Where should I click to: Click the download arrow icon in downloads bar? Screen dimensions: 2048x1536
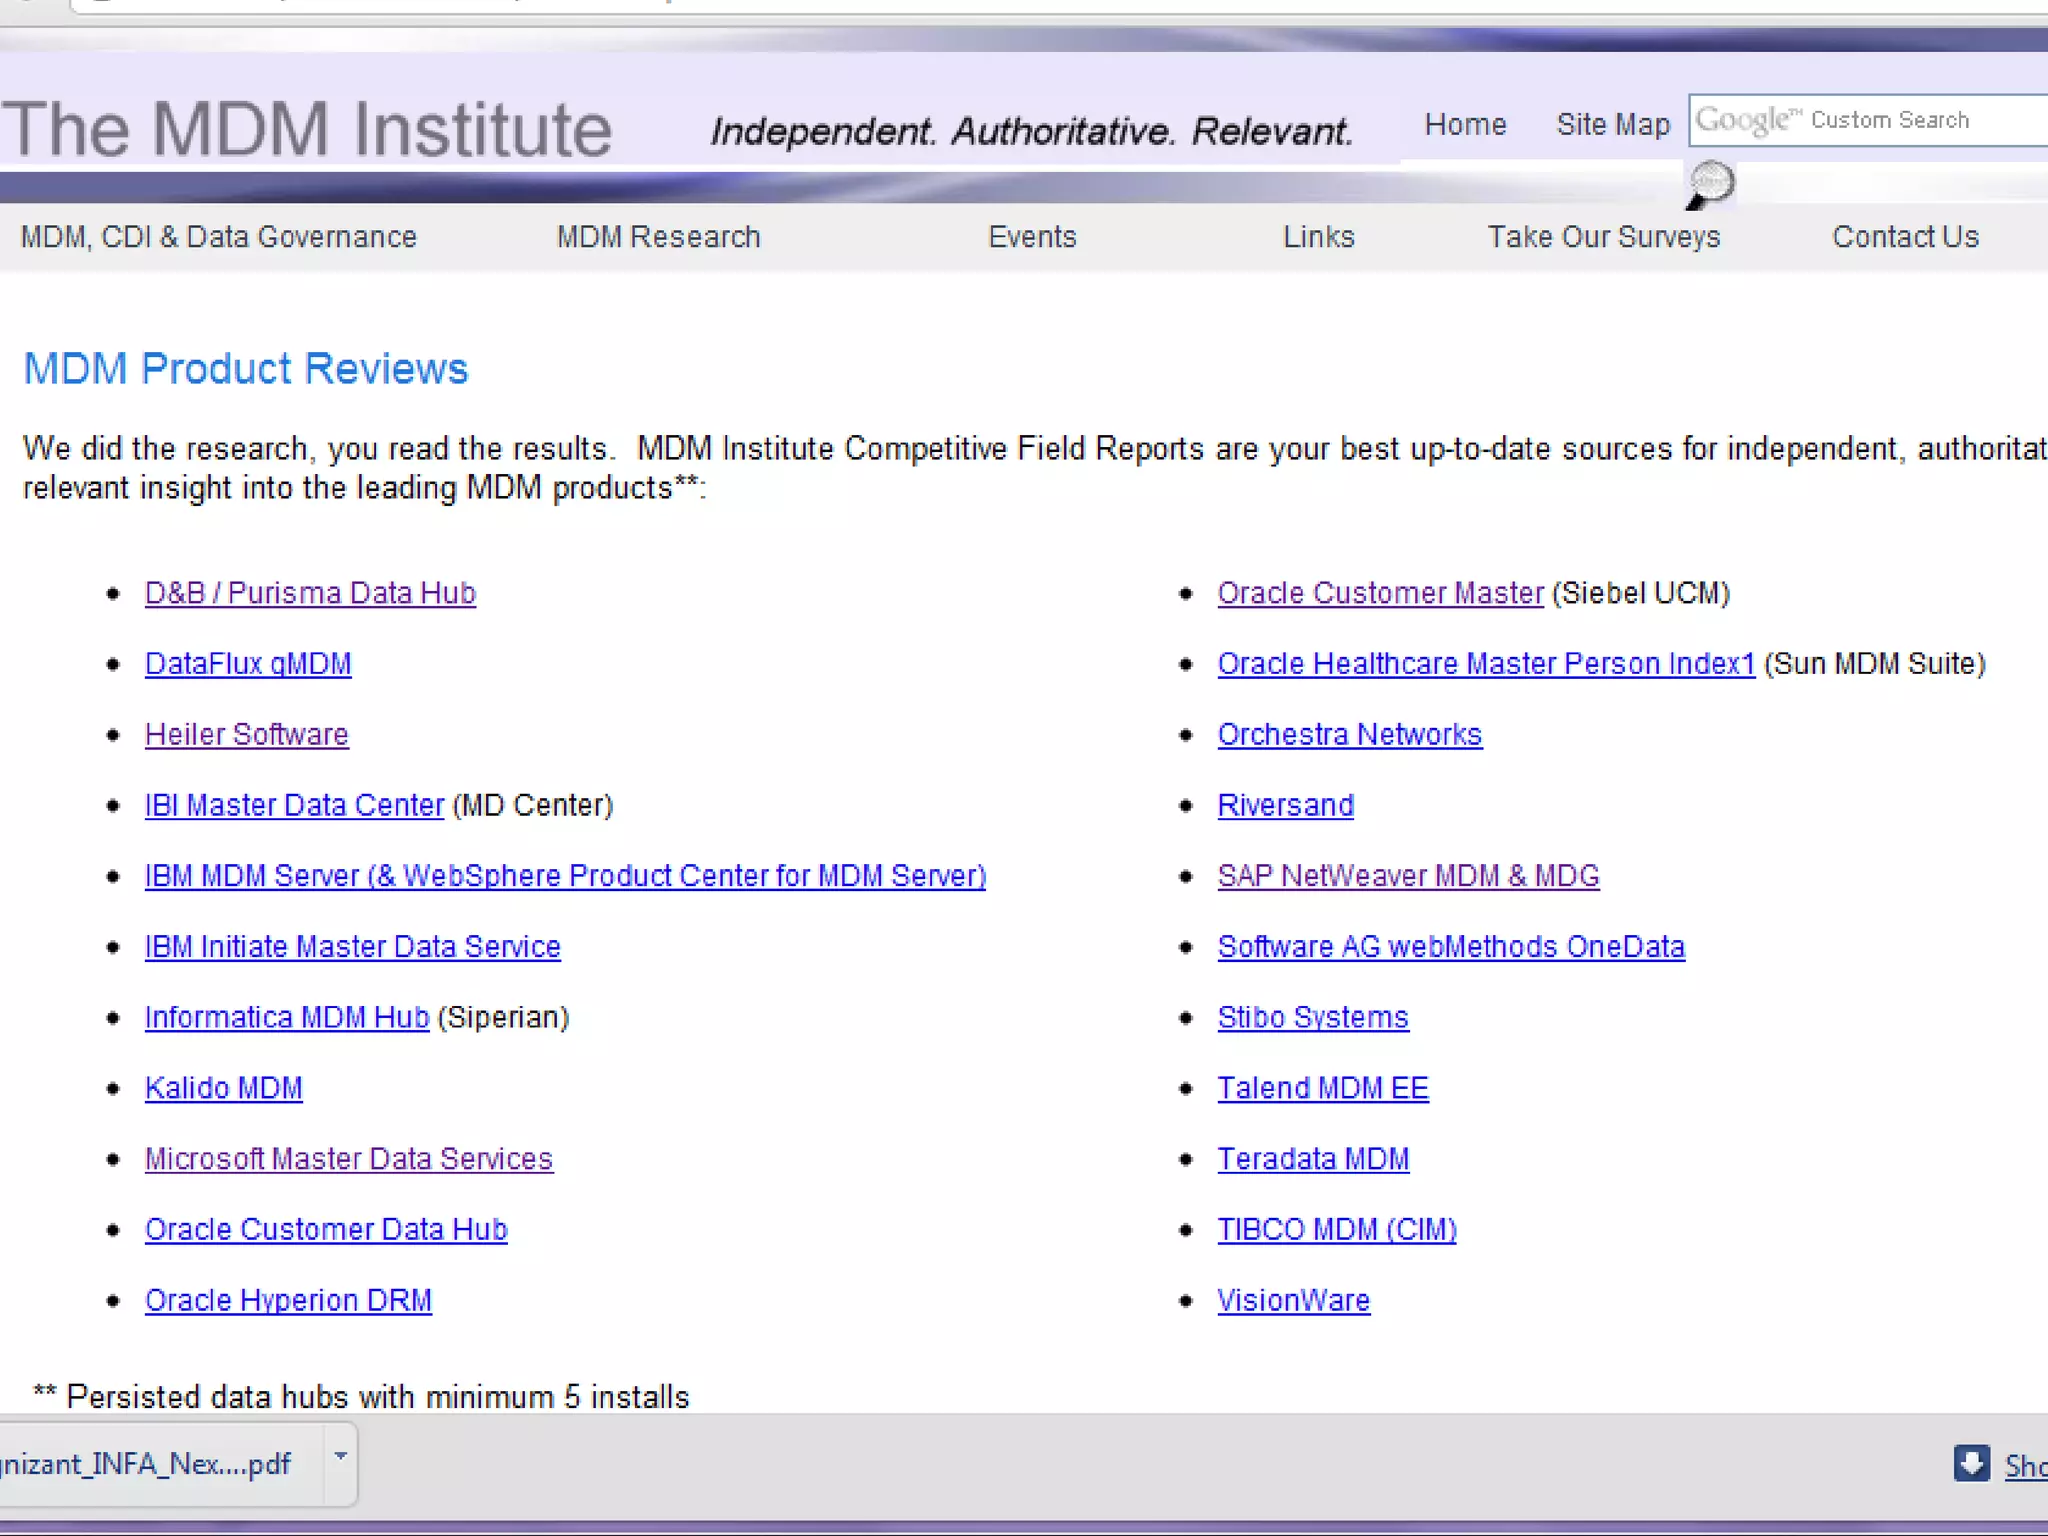(x=1971, y=1464)
